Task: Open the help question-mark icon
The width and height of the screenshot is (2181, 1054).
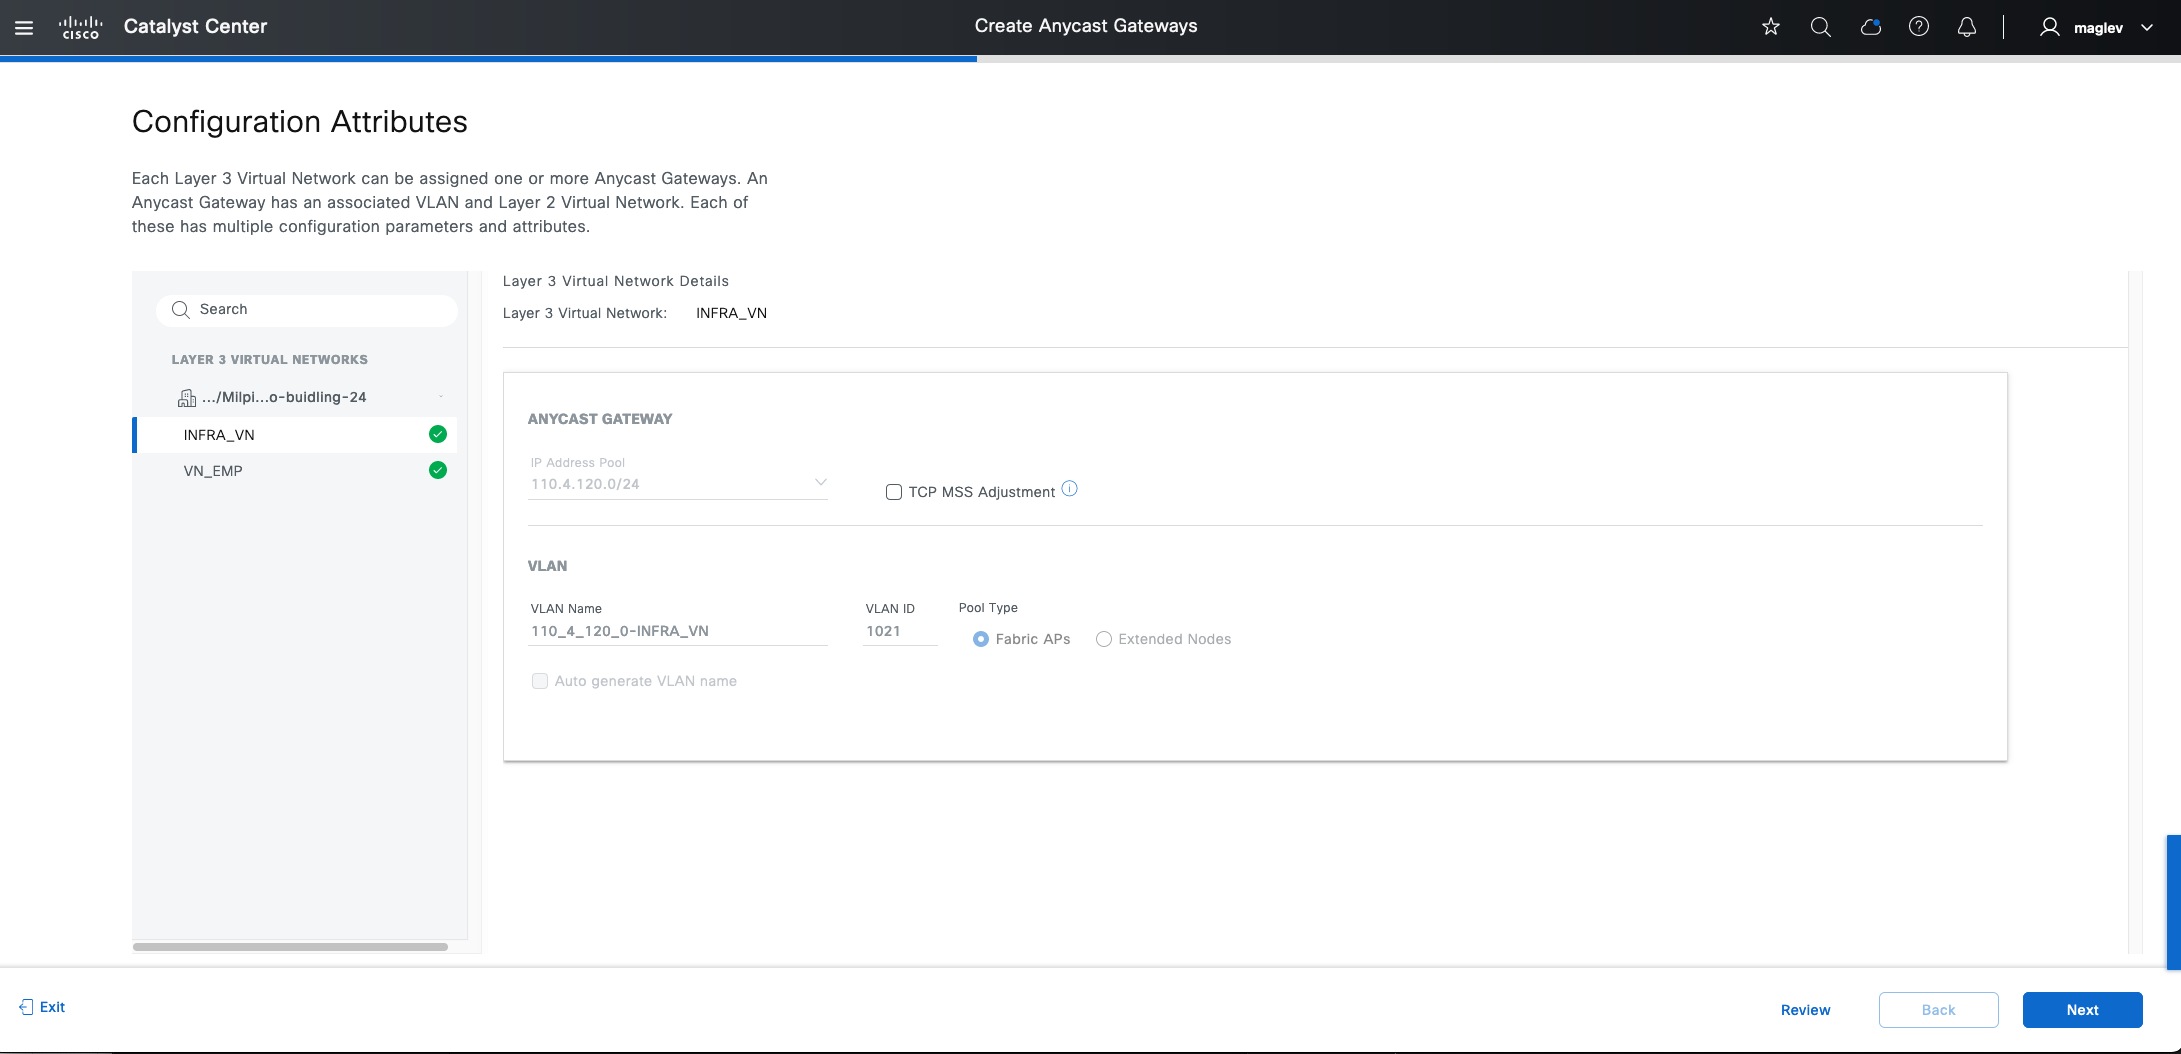Action: [1919, 27]
